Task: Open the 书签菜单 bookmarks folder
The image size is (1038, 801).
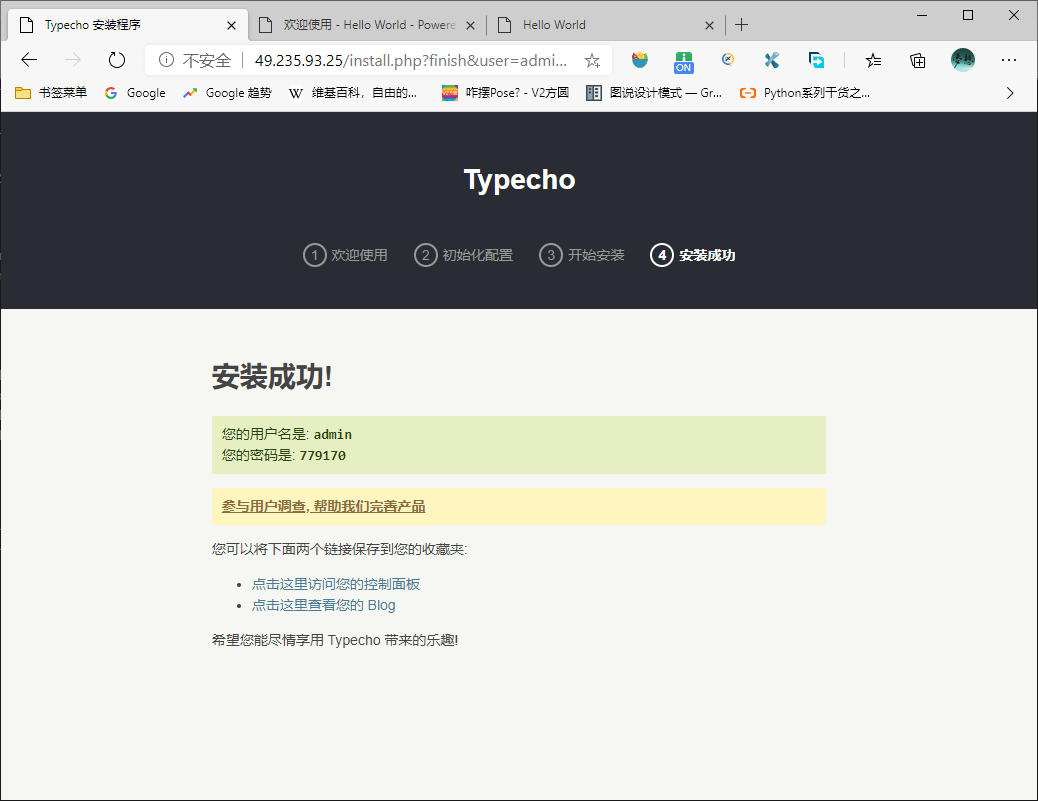Action: coord(51,93)
